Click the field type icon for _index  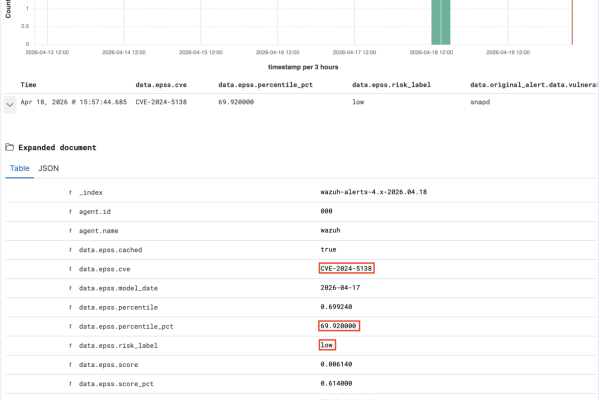coord(70,192)
